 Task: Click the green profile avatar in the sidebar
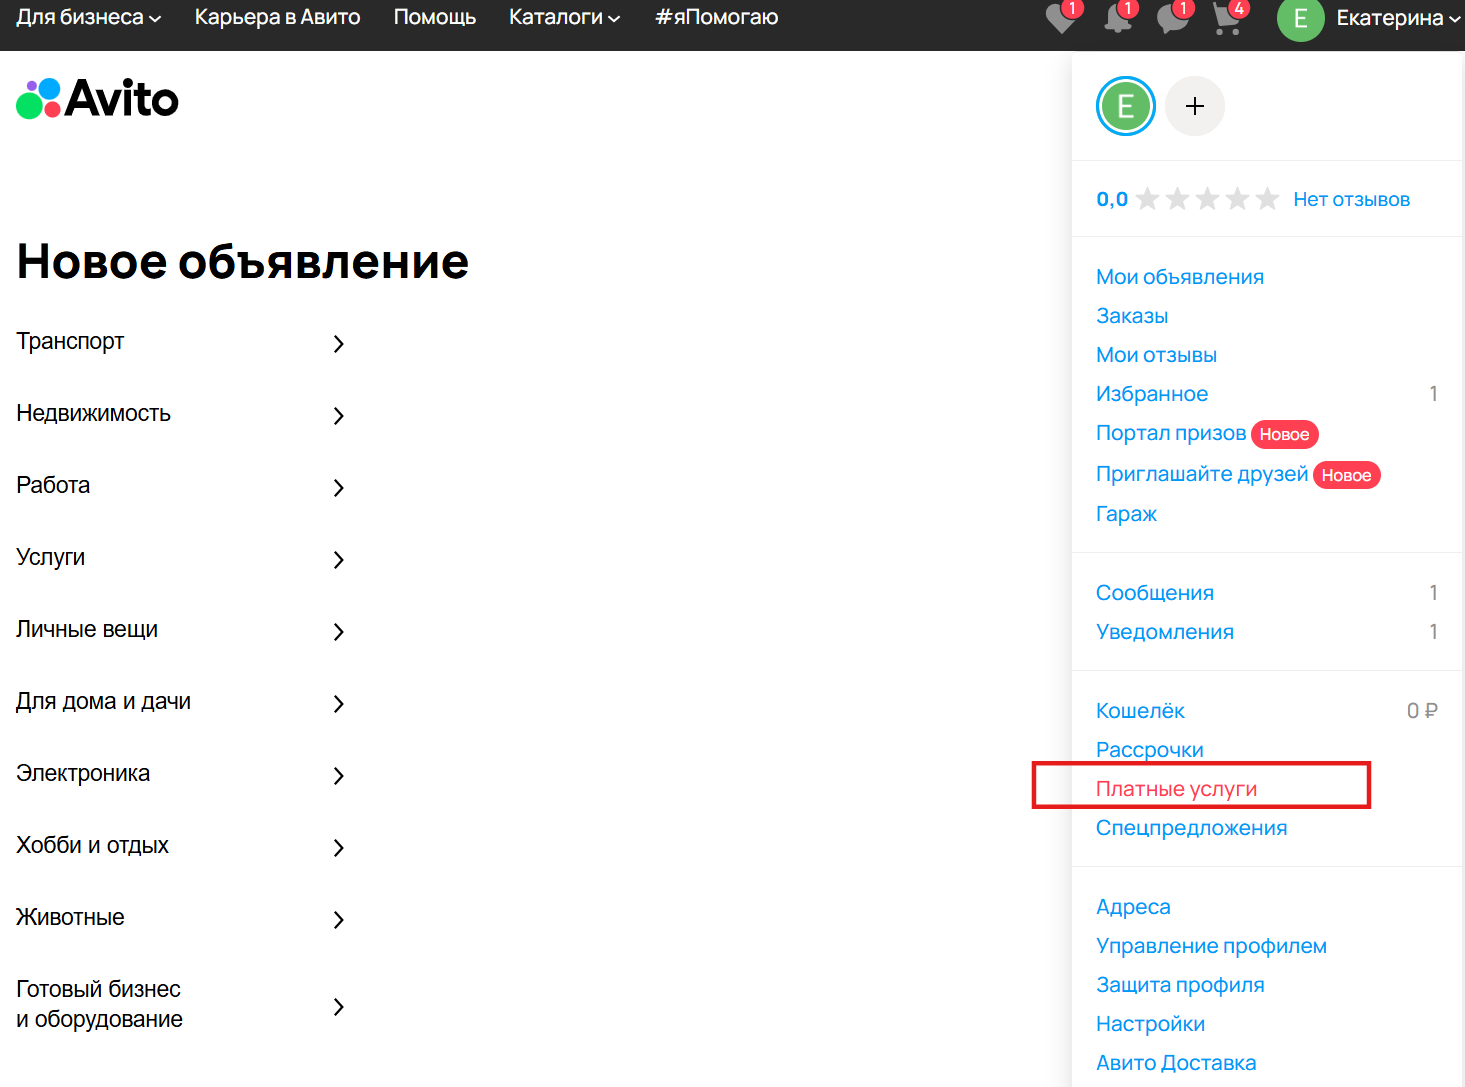pos(1126,105)
